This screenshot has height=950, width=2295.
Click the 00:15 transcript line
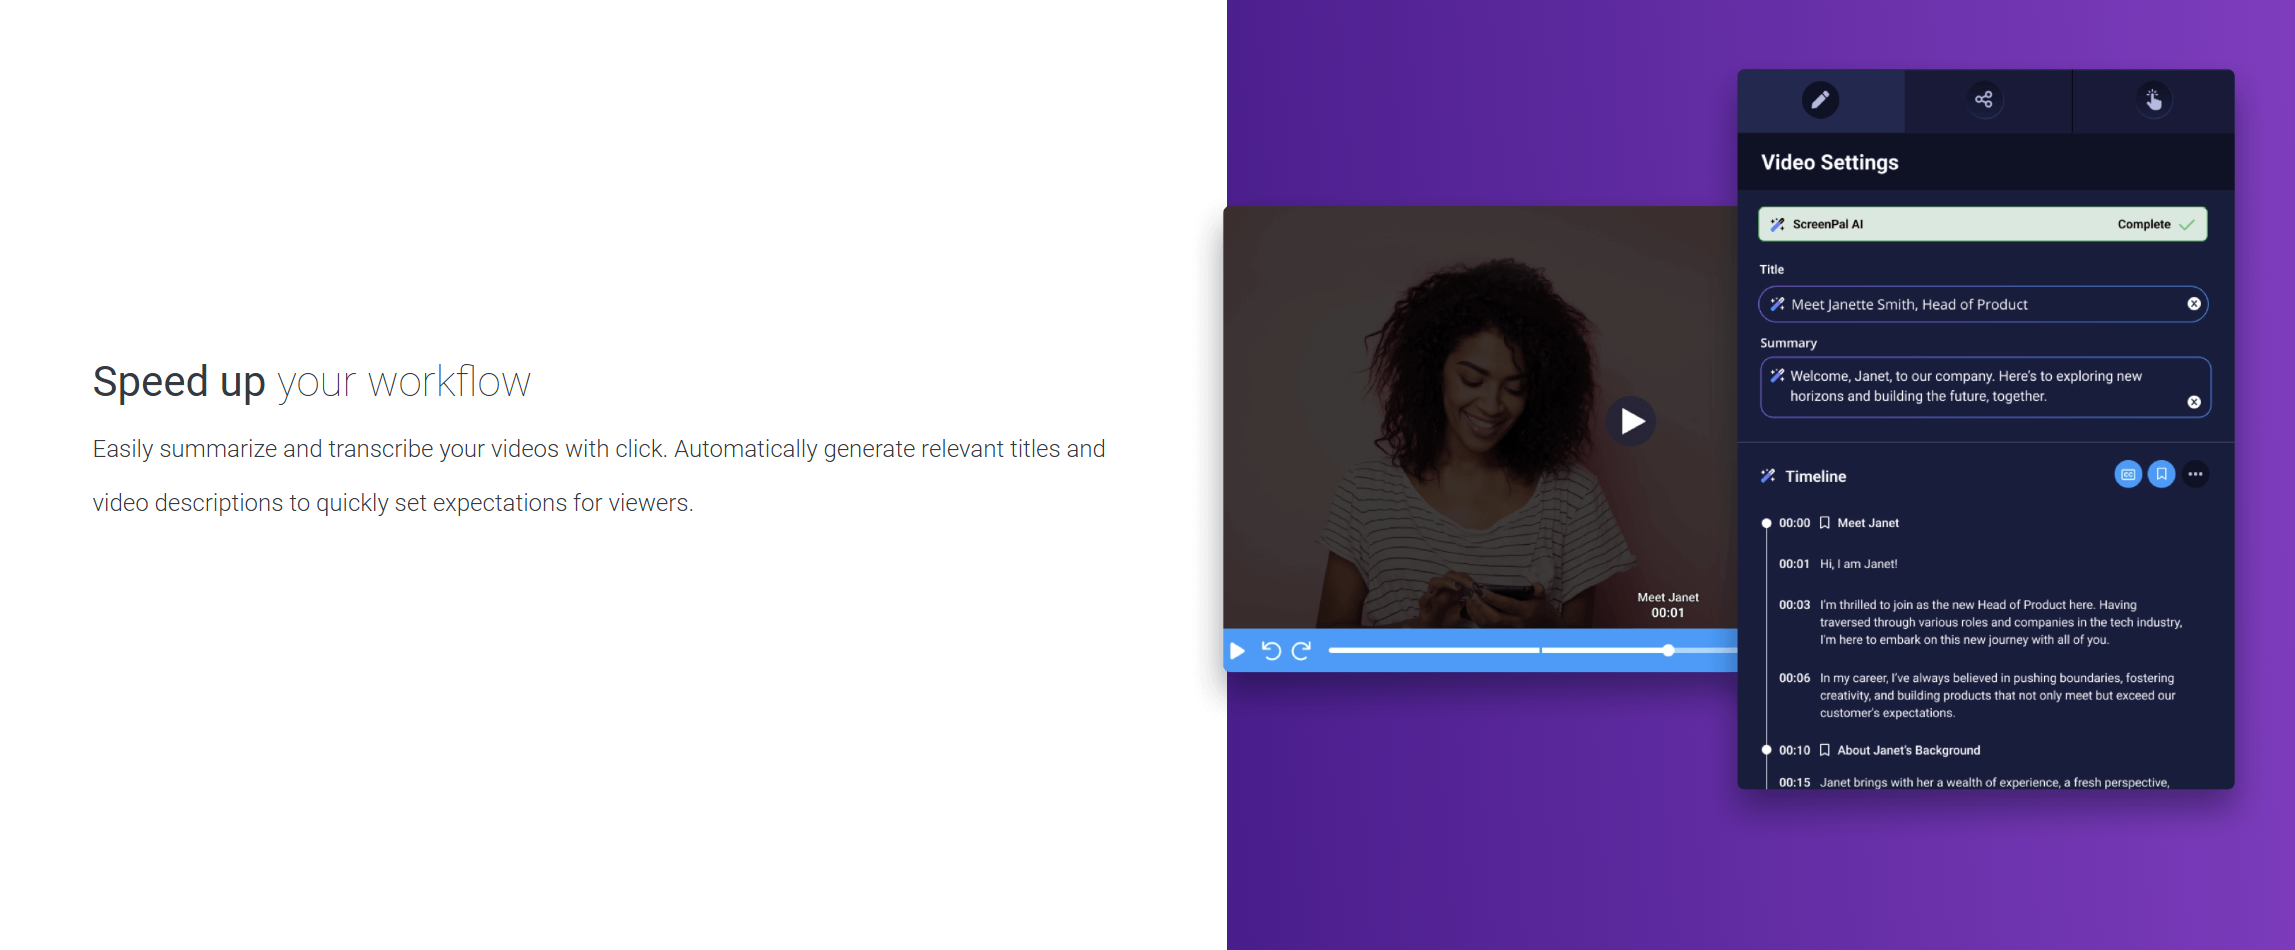click(x=1974, y=782)
